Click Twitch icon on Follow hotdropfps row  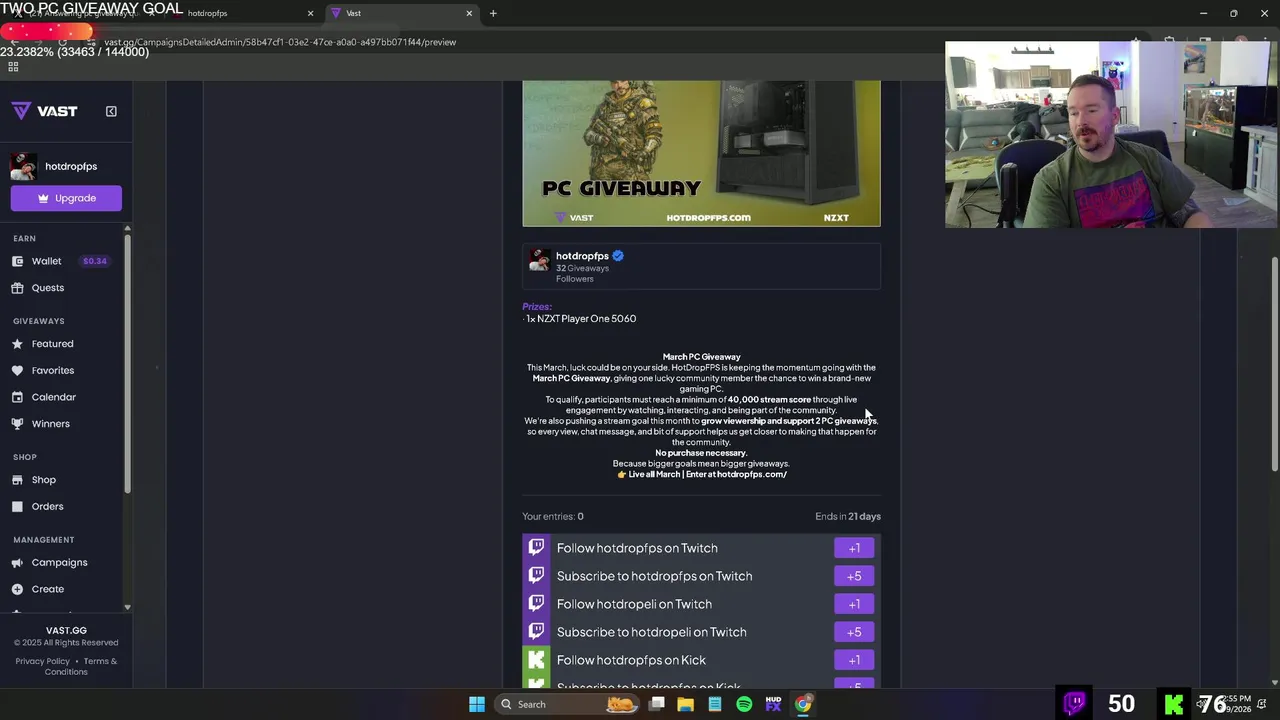536,548
